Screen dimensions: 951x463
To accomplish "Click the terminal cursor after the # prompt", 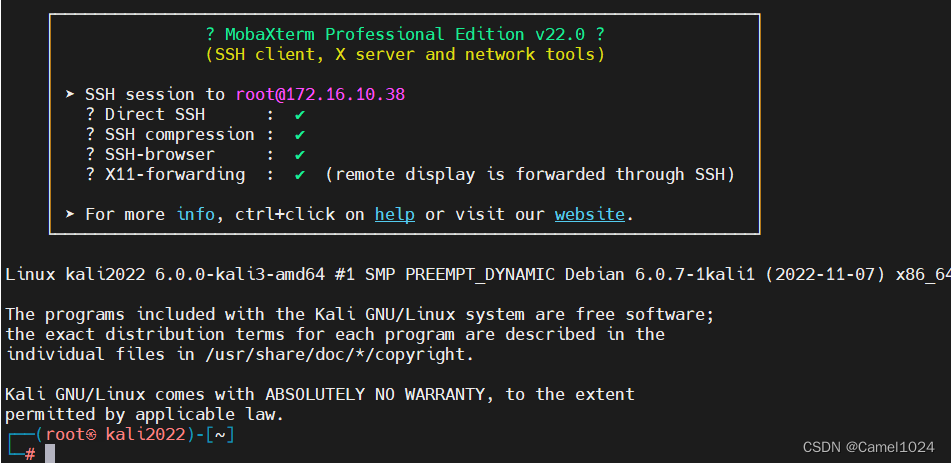I will tap(50, 453).
